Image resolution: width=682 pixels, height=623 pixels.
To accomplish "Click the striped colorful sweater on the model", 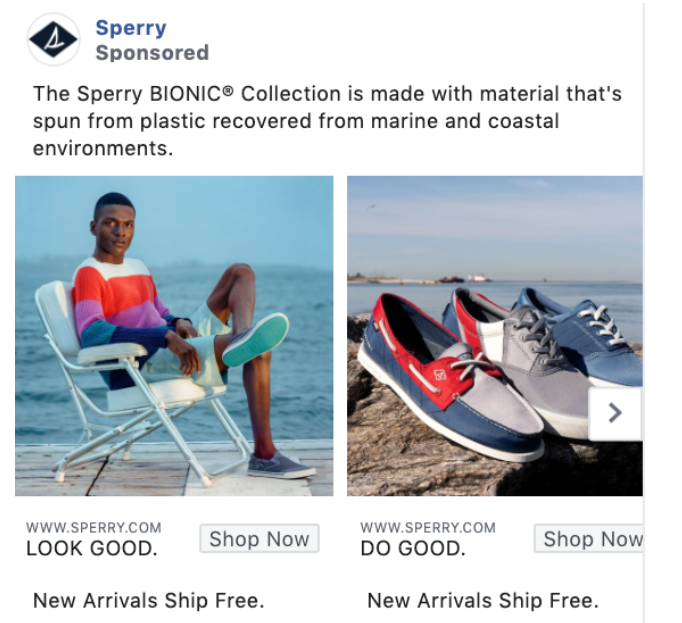I will coord(120,305).
